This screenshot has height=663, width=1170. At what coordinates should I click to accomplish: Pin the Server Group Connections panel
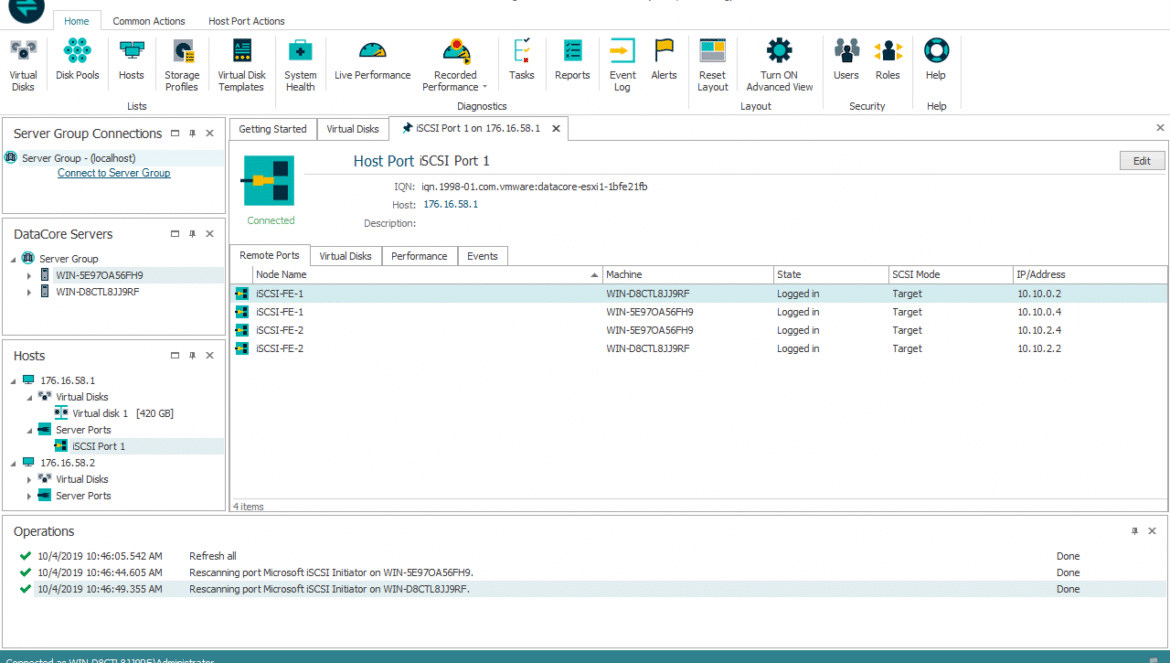[193, 133]
